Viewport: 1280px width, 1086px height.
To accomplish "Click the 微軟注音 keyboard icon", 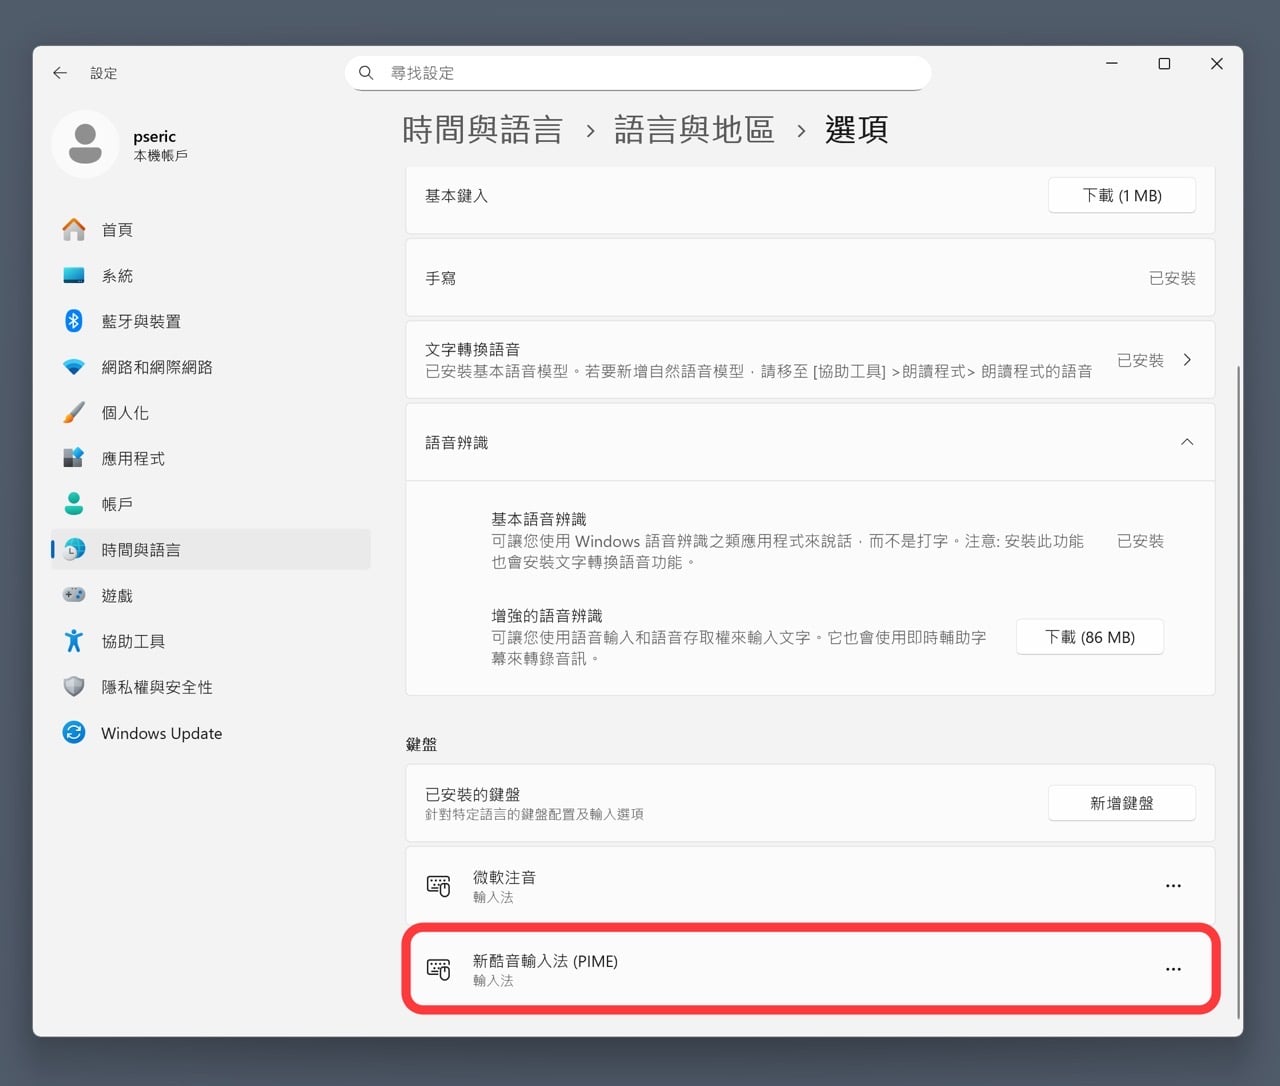I will click(x=439, y=886).
